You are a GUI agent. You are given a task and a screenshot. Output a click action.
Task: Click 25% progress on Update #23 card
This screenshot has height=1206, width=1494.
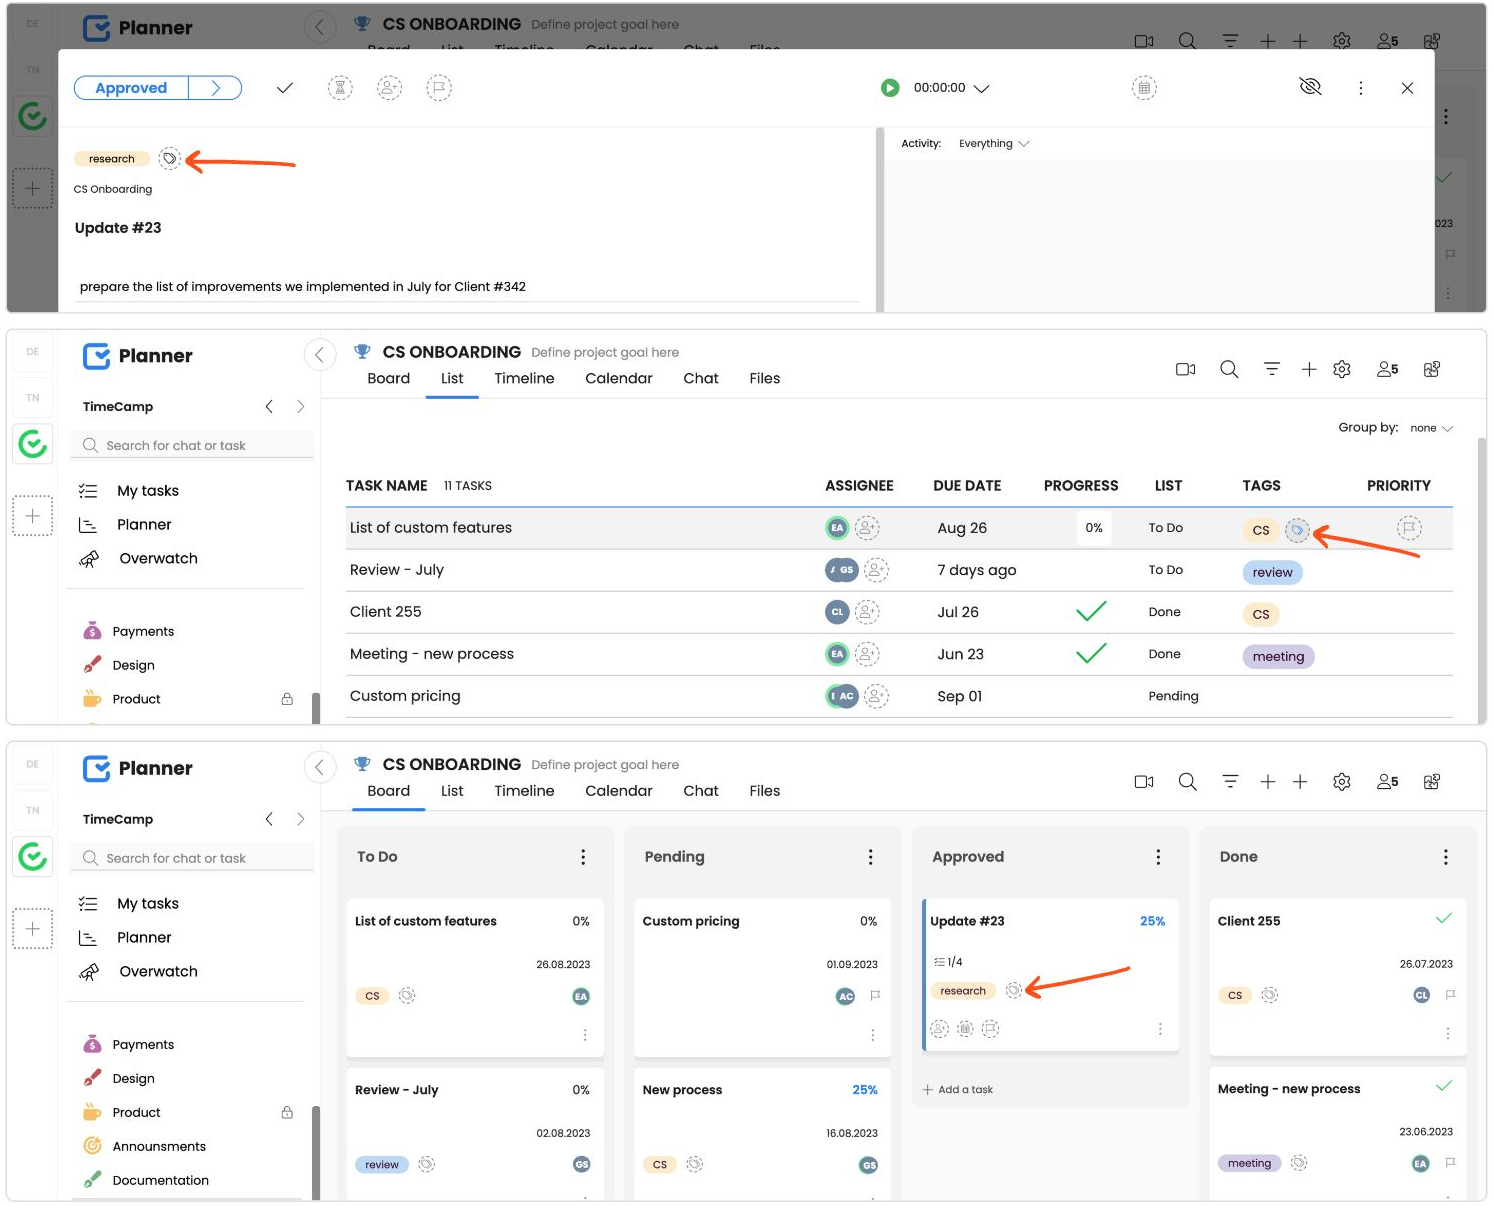[x=1152, y=921]
